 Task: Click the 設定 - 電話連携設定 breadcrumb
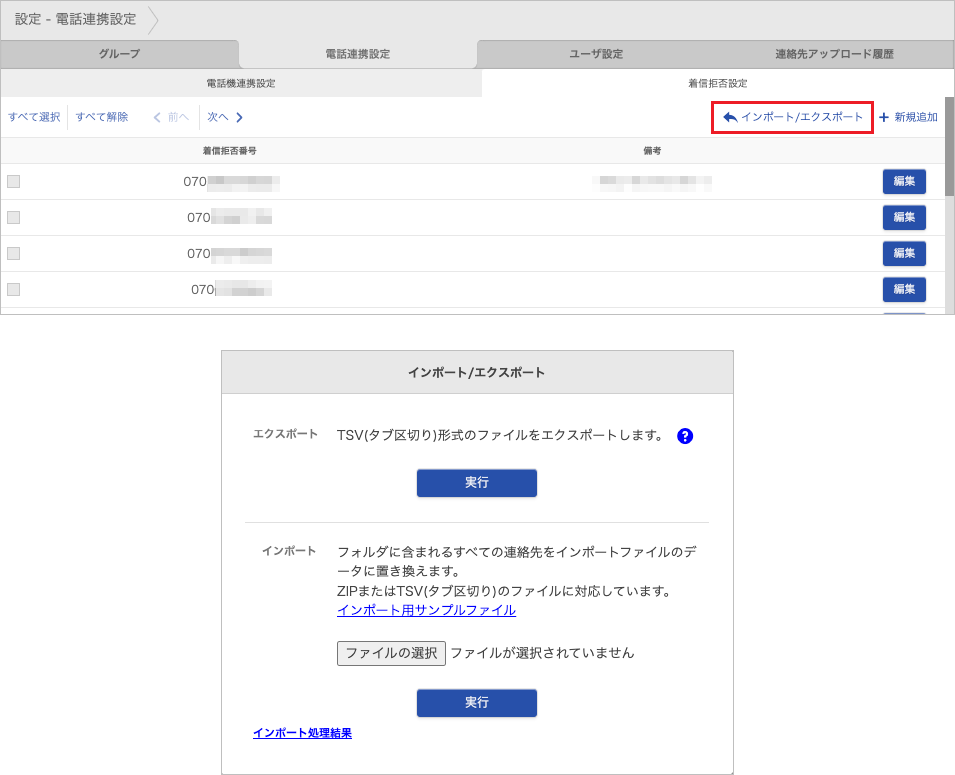76,19
